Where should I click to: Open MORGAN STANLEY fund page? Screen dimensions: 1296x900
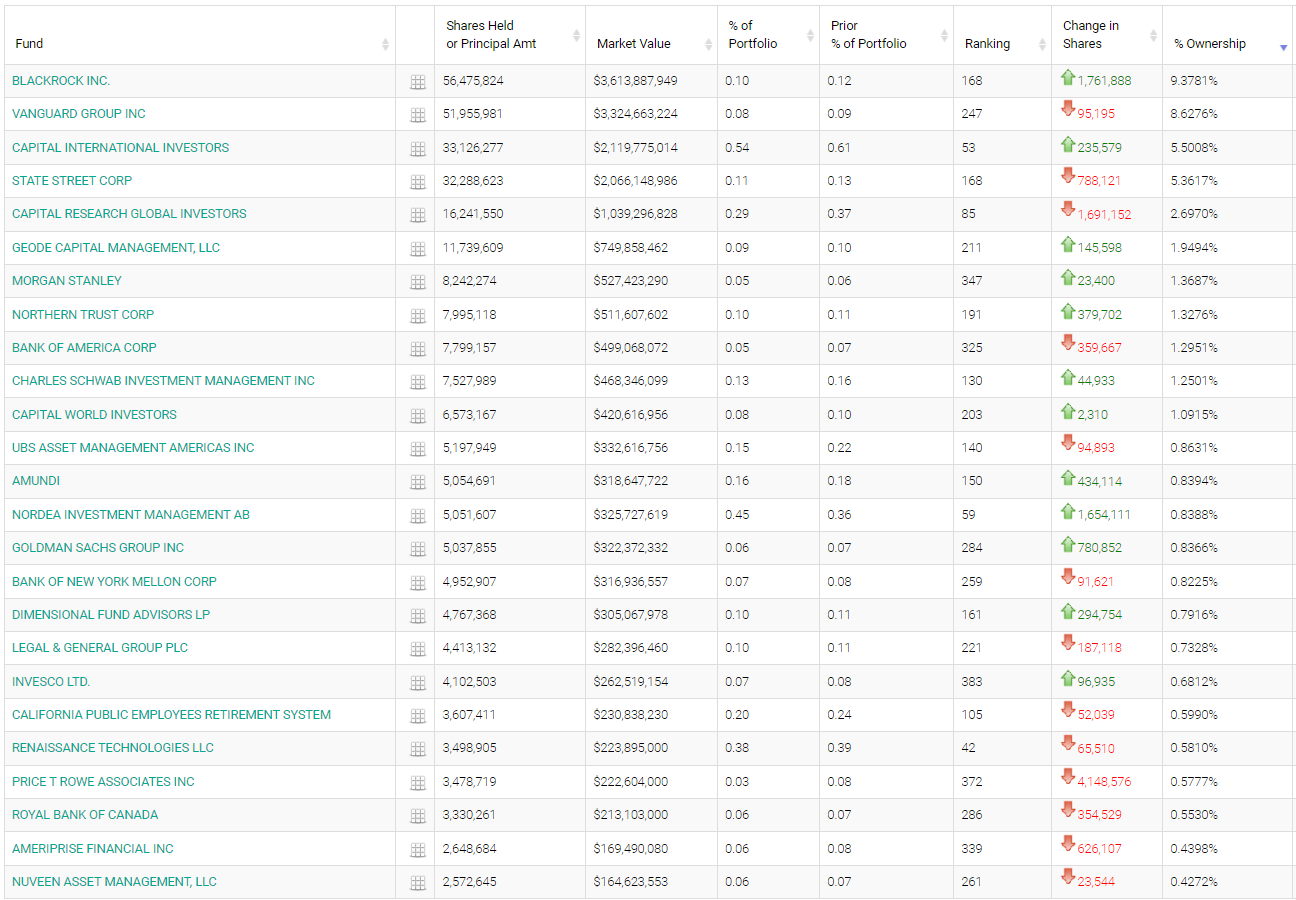(x=67, y=280)
